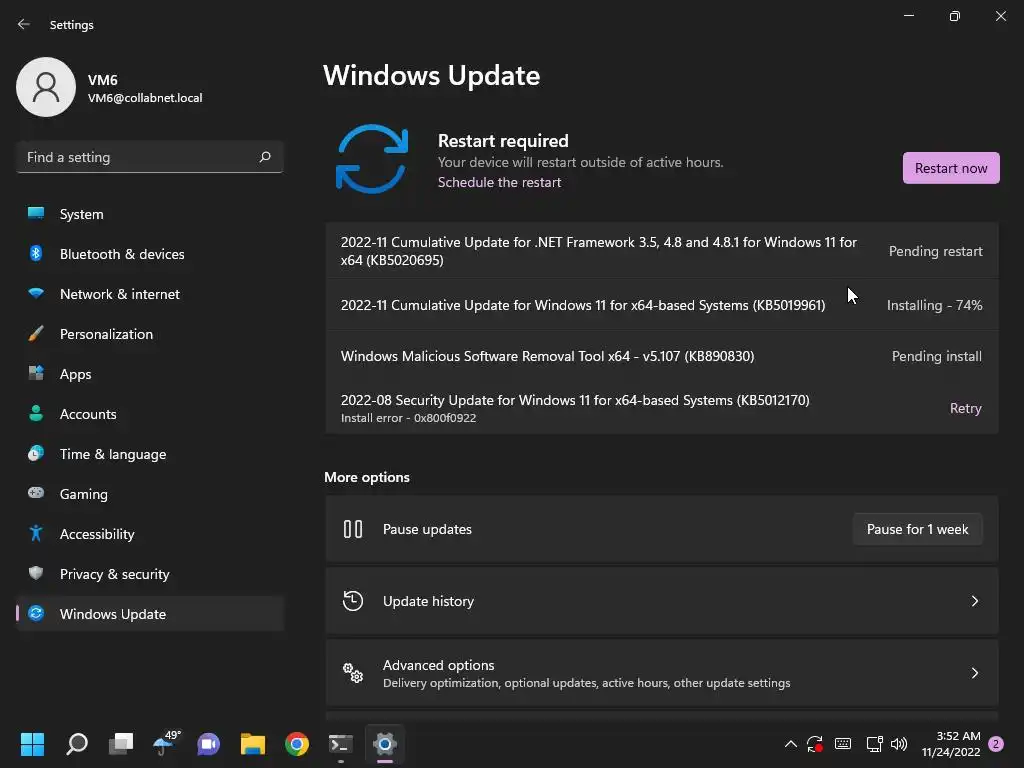Open Personalization settings
This screenshot has width=1024, height=768.
(150, 334)
